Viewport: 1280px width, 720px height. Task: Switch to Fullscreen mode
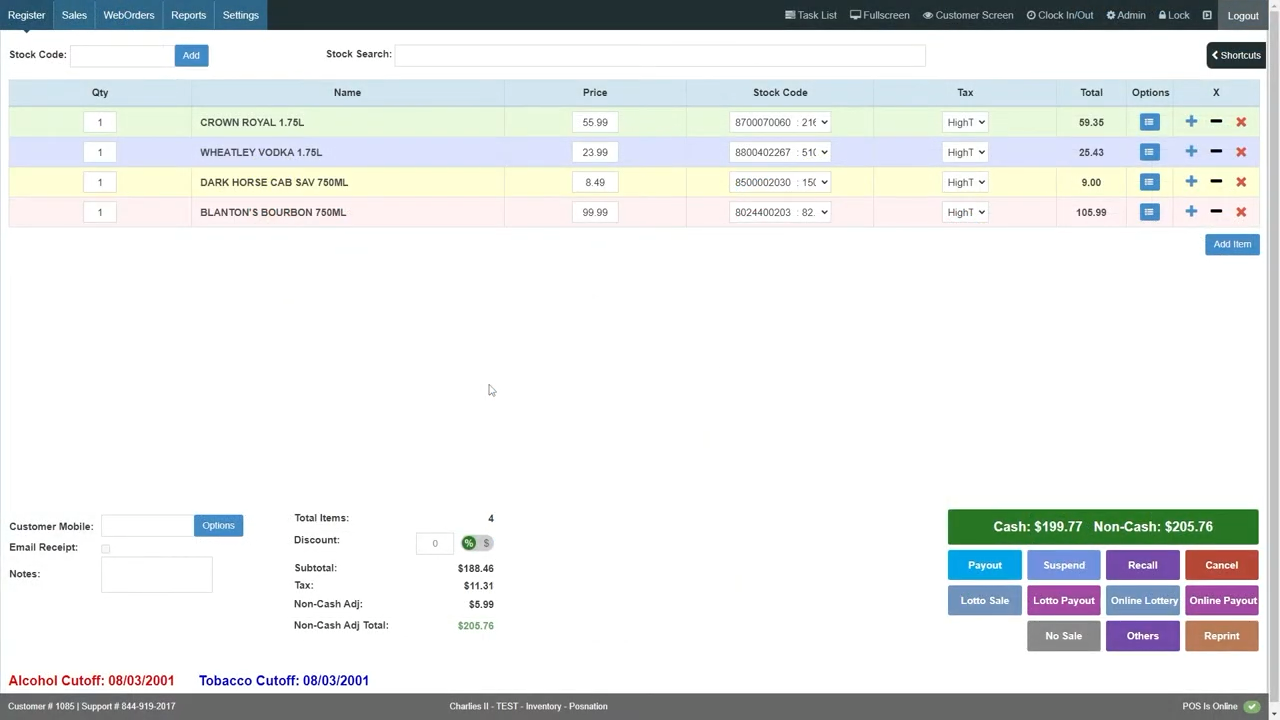[880, 15]
